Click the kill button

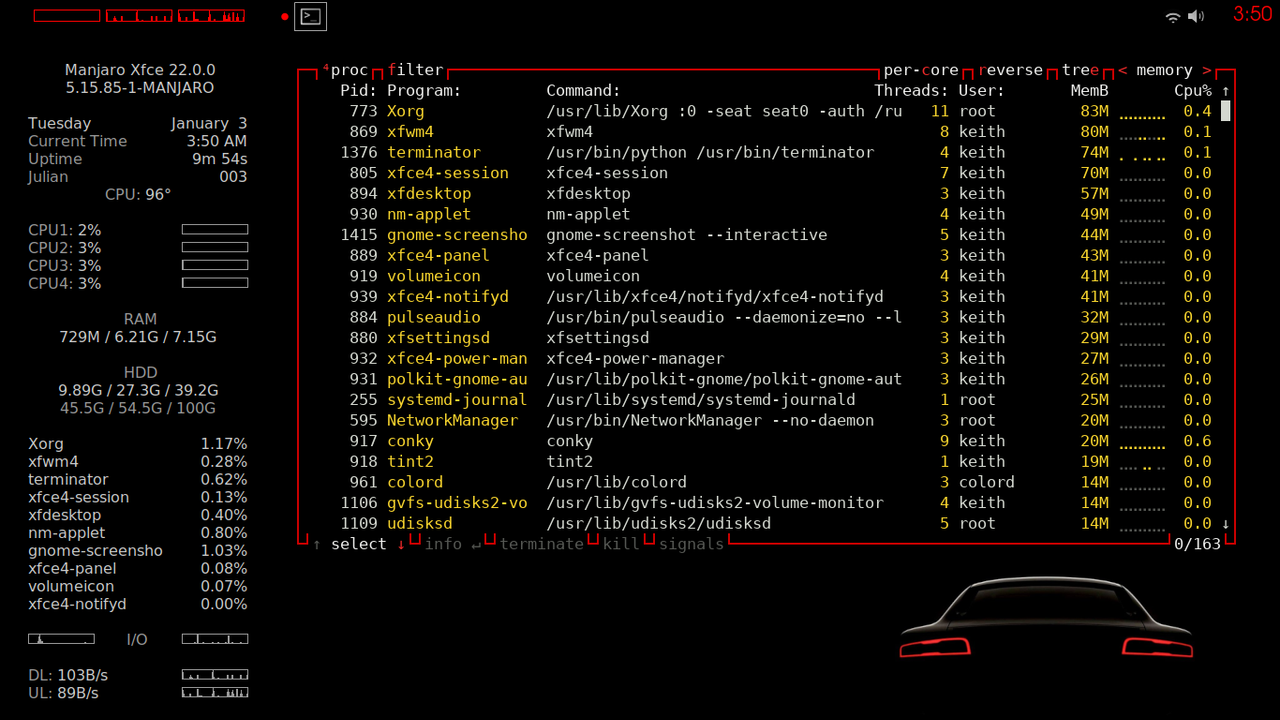[x=620, y=544]
